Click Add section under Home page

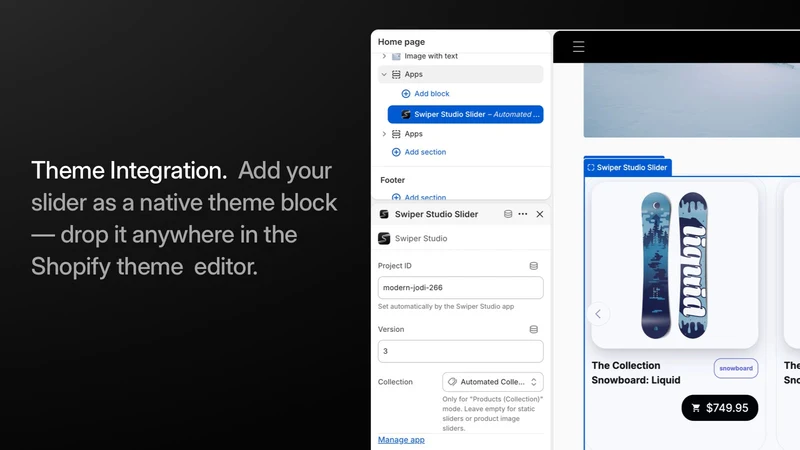pyautogui.click(x=419, y=152)
